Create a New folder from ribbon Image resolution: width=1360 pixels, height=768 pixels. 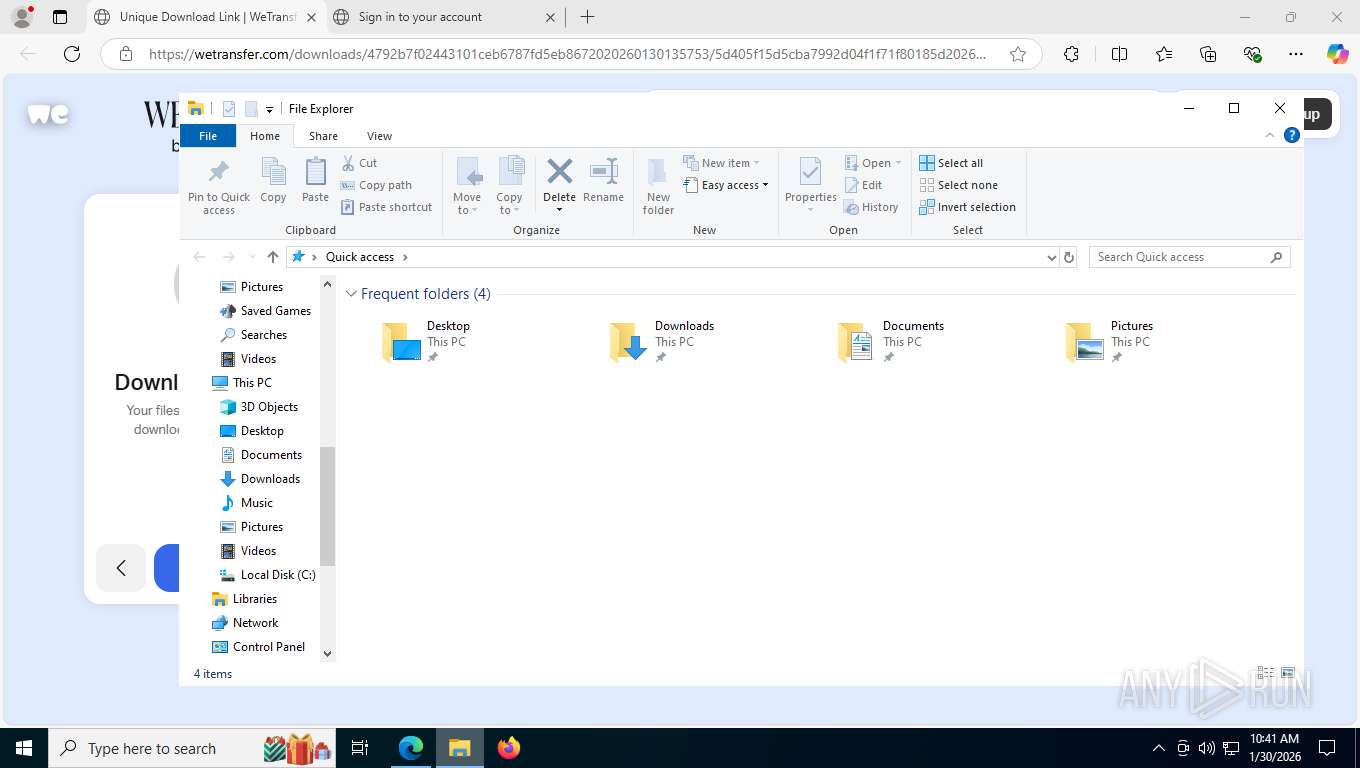(658, 186)
